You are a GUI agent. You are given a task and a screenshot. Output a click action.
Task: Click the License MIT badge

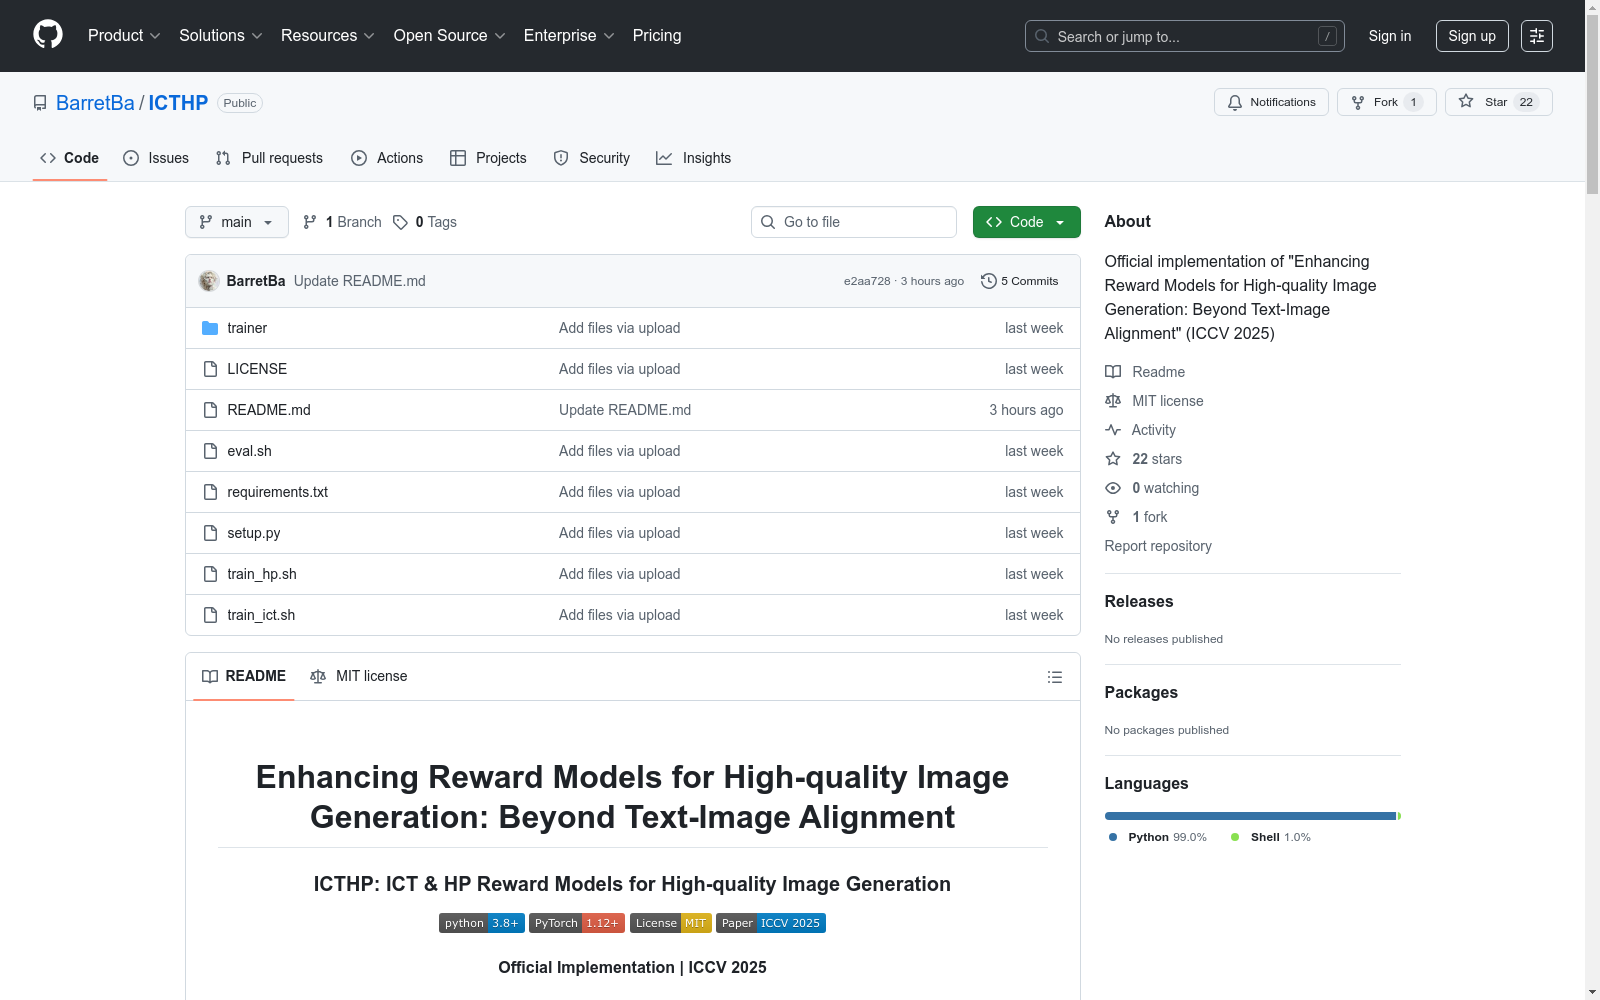671,923
